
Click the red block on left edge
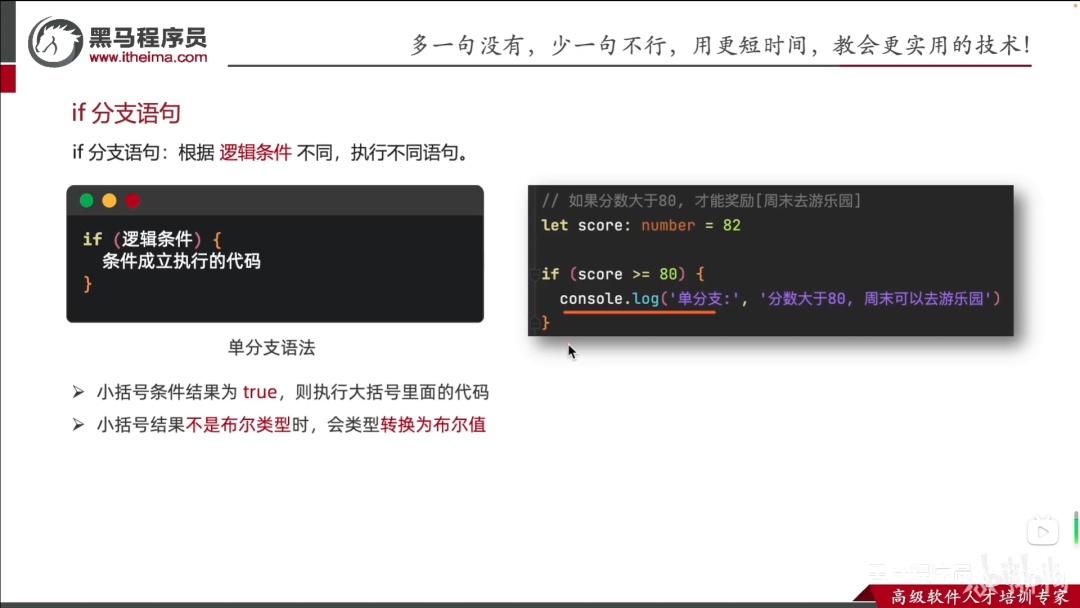click(8, 78)
